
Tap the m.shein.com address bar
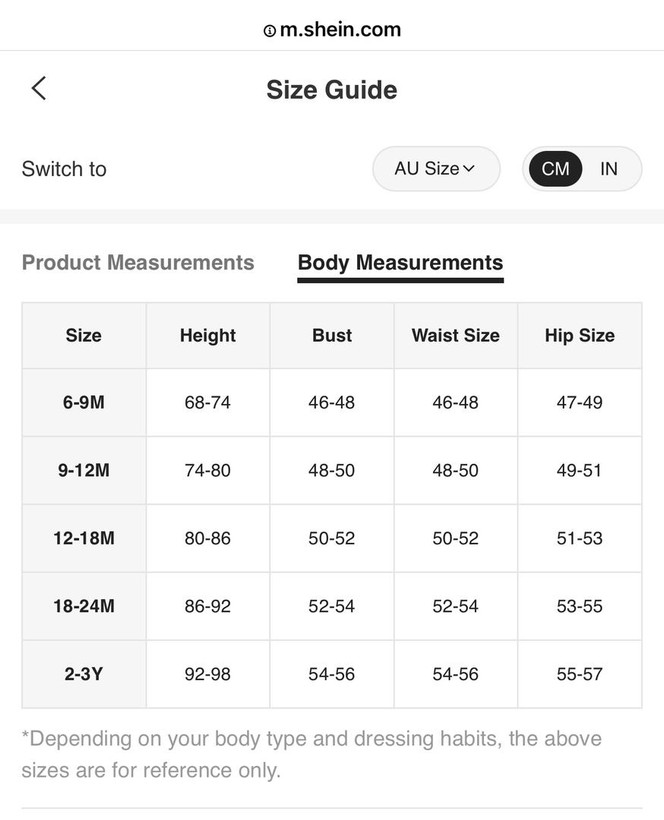[x=332, y=30]
